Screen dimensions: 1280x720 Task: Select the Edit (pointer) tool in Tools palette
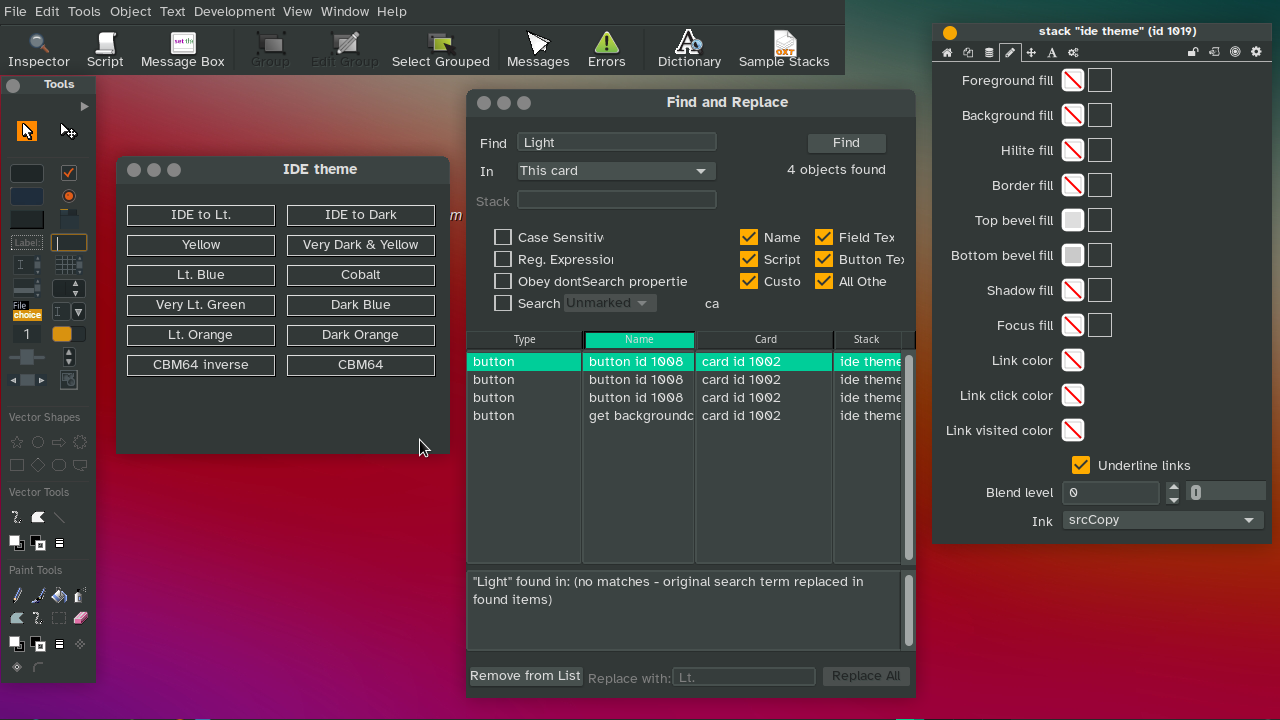(x=68, y=131)
